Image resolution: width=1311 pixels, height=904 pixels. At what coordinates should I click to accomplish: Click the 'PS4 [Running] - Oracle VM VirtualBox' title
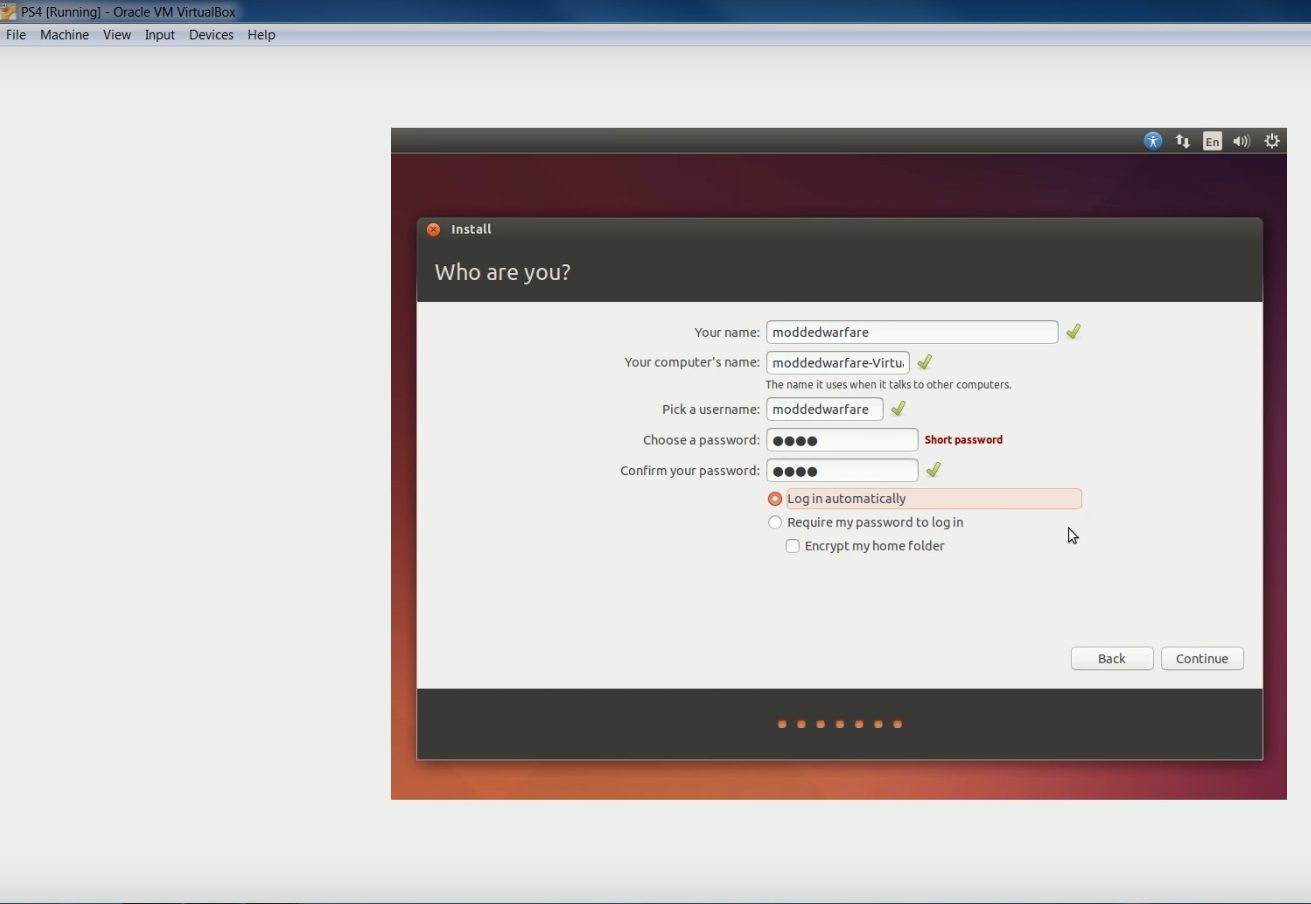click(x=128, y=12)
